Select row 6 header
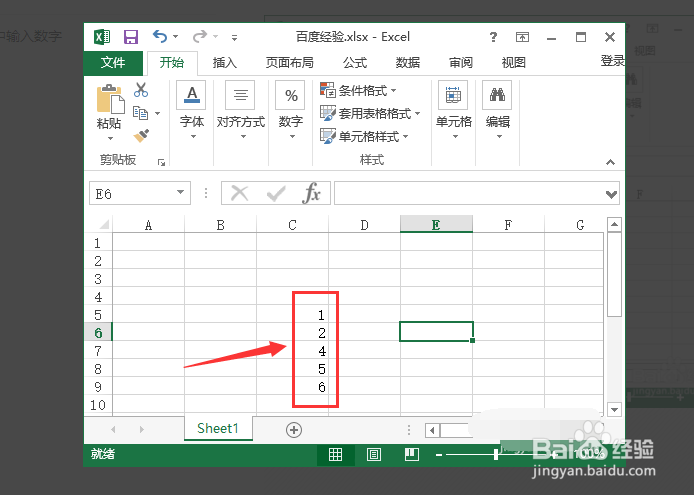Screen dimensions: 694x495 [98, 333]
